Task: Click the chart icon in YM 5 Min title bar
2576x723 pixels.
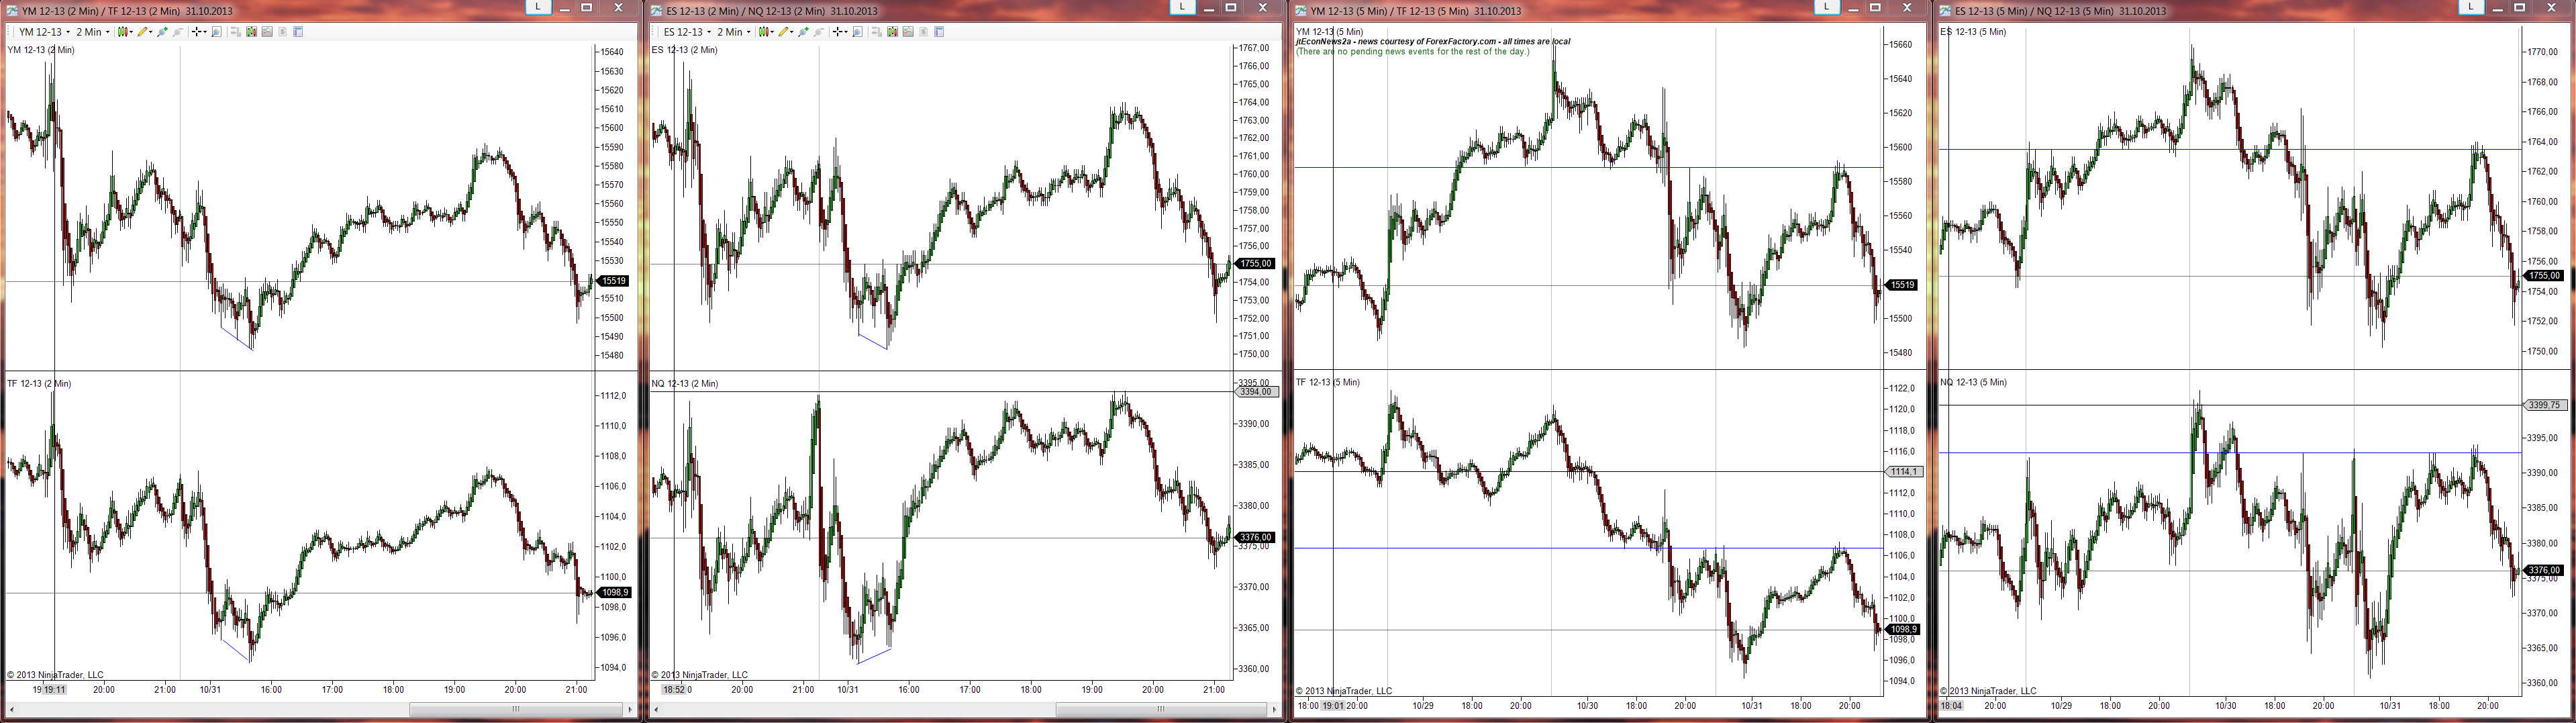Action: (1301, 10)
